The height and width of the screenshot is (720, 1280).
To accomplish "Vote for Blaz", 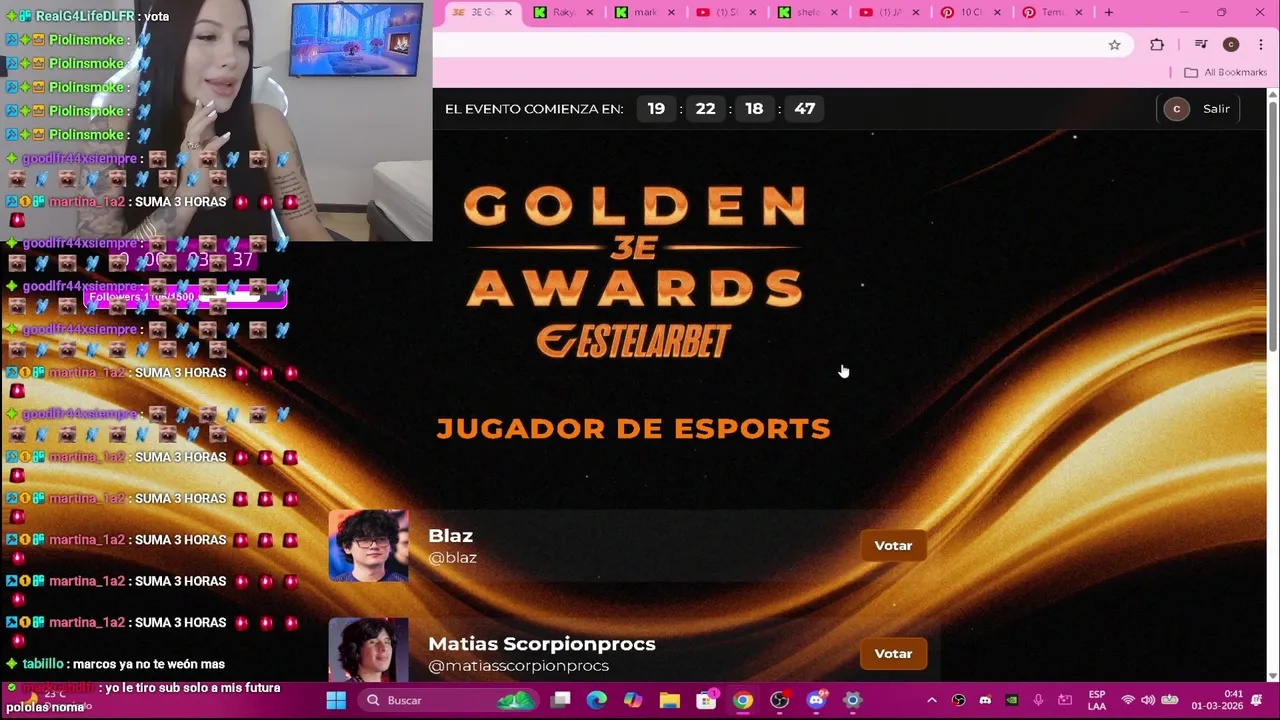I will [x=893, y=545].
